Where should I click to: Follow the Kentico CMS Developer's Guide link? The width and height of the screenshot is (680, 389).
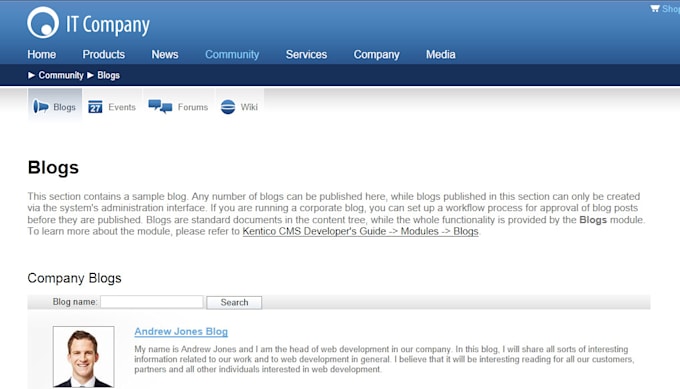point(360,231)
